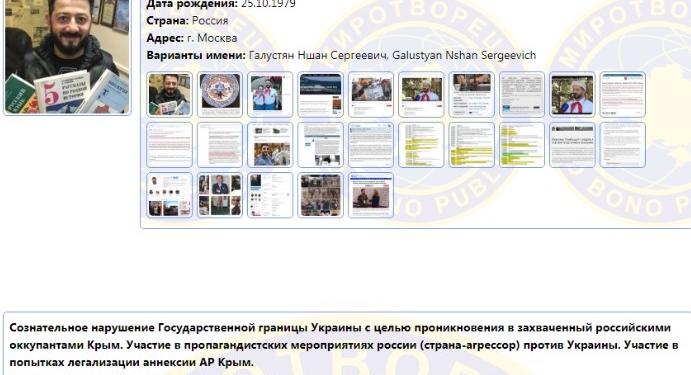This screenshot has width=691, height=375.
Task: Open thumbnail with dark photo above a details table
Action: point(472,94)
